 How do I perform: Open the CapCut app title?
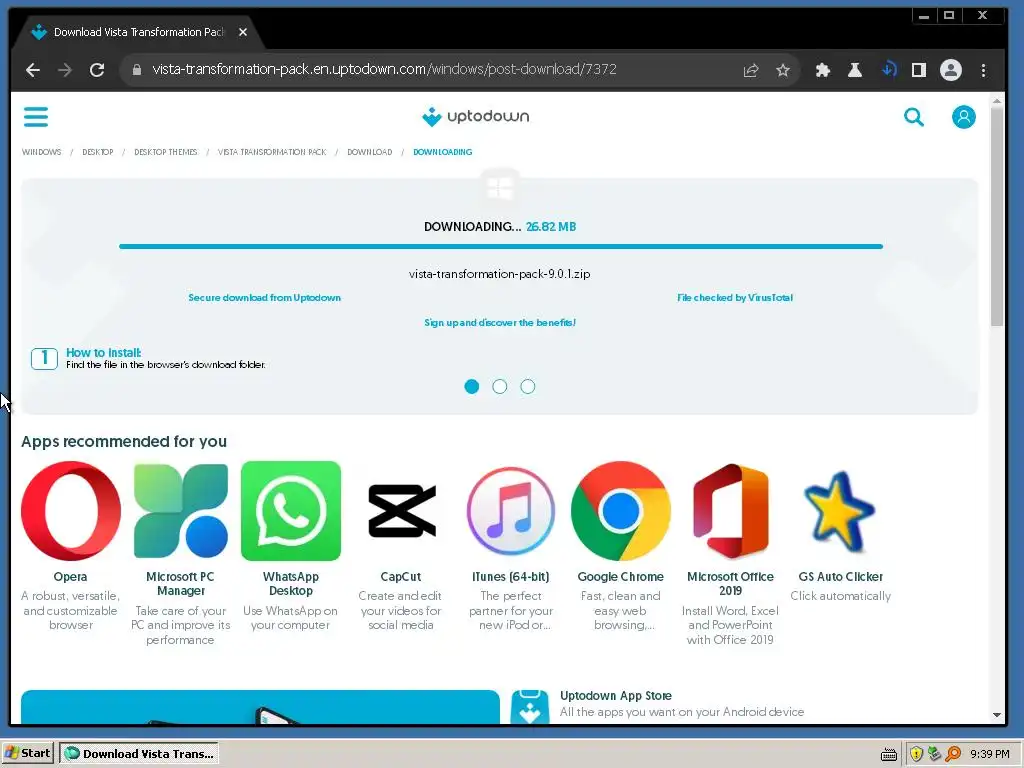coord(401,577)
